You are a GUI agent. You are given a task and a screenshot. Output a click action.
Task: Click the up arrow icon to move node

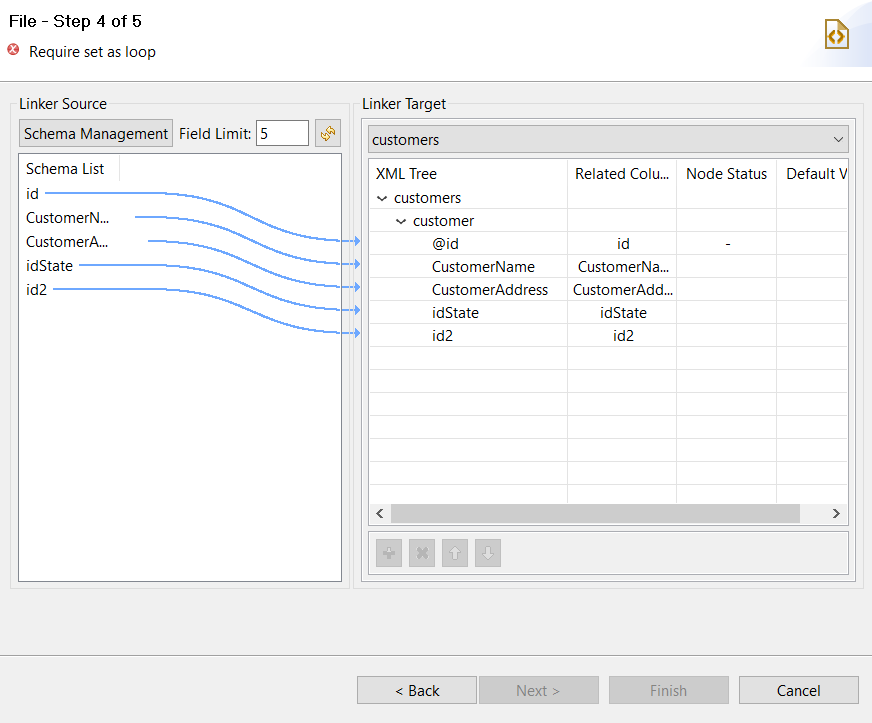tap(454, 552)
